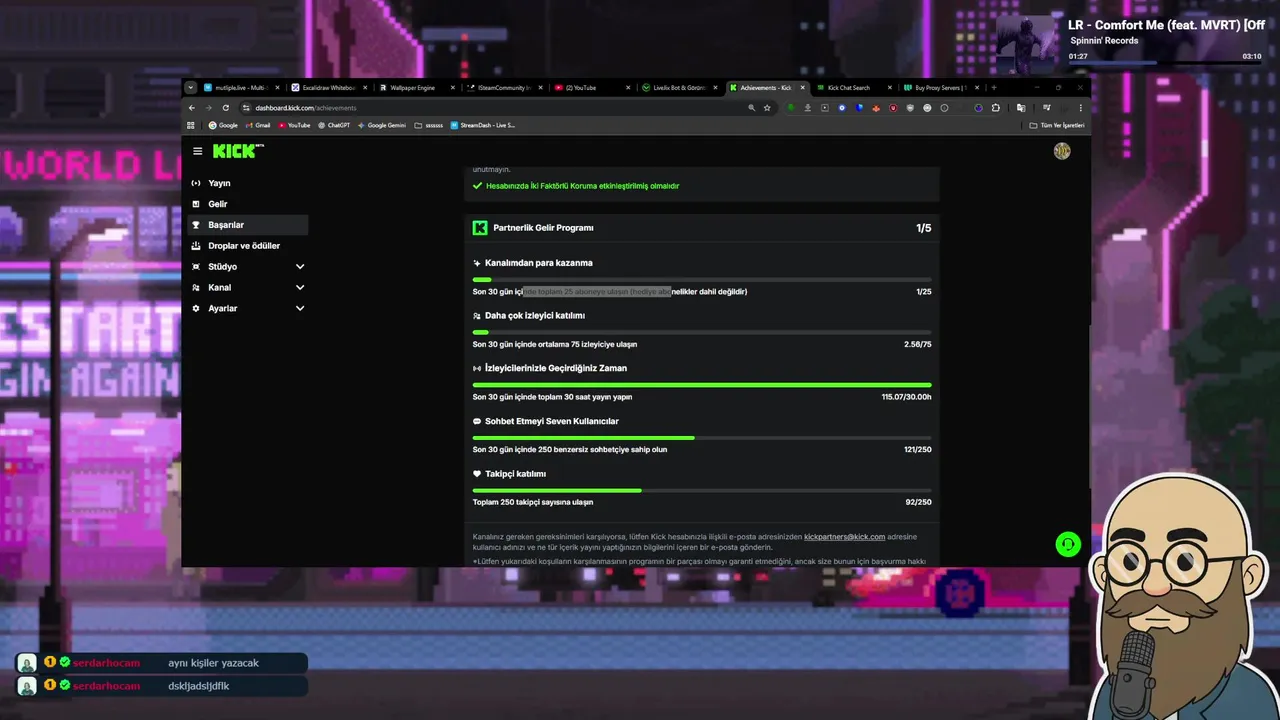
Task: Click the Kanalımdan para kazanma progress bar
Action: pyautogui.click(x=702, y=279)
